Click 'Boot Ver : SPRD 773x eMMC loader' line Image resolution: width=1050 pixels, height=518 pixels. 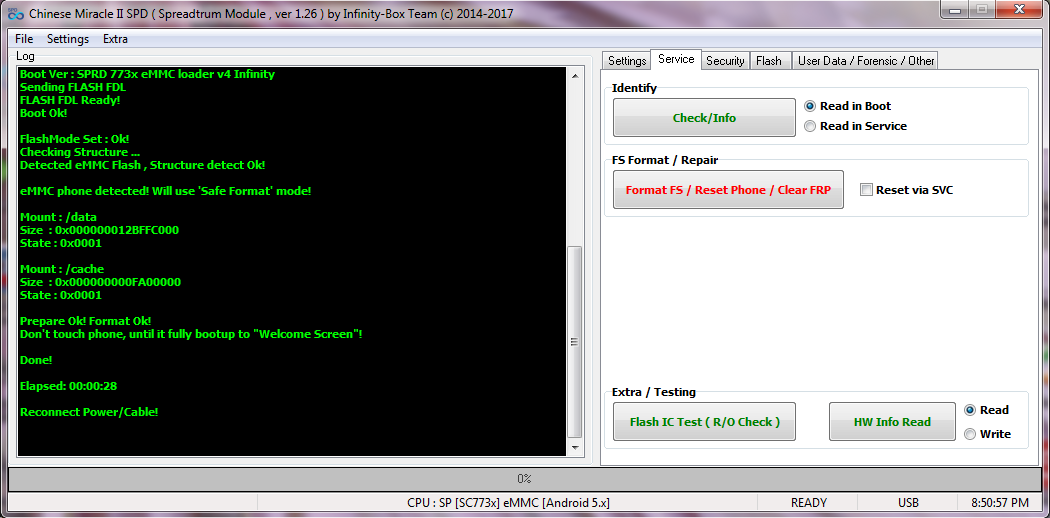pos(147,74)
